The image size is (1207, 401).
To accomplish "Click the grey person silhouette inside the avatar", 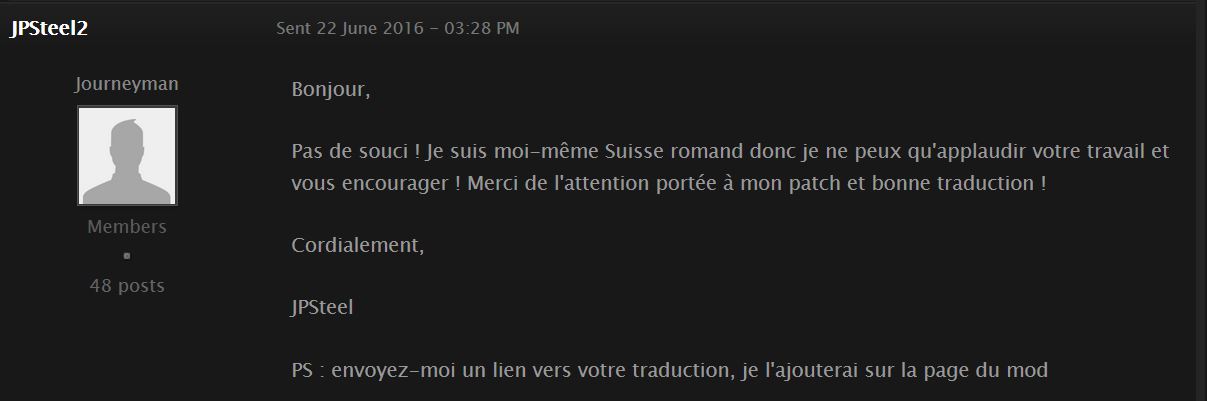I will [126, 161].
